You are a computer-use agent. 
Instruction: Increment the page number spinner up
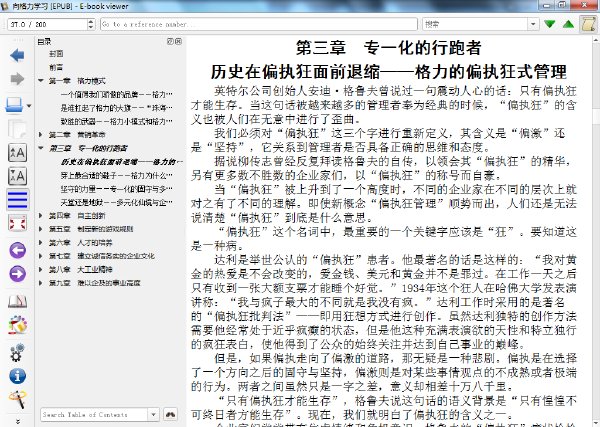pyautogui.click(x=91, y=21)
